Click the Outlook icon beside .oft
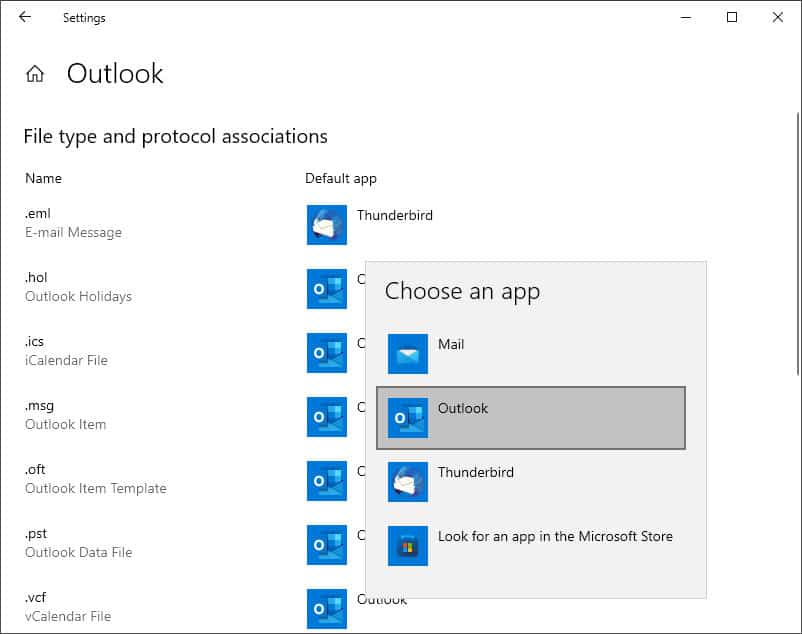Viewport: 802px width, 634px height. coord(325,481)
